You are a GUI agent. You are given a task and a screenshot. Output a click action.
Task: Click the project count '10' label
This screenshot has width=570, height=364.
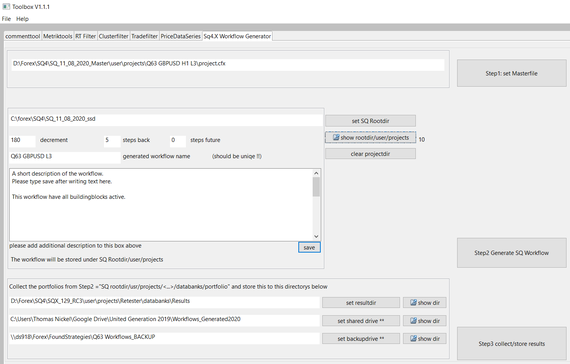point(422,140)
